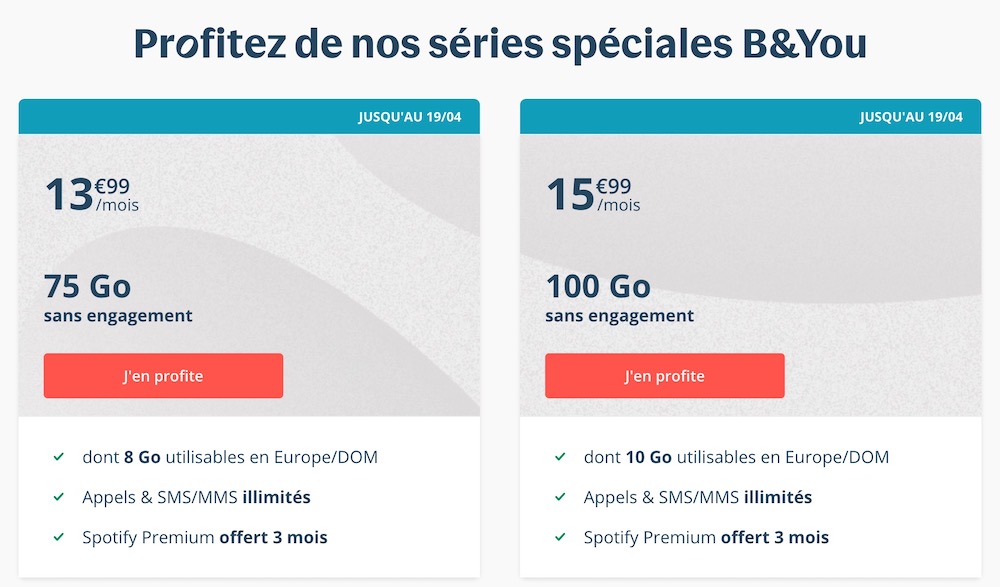1000x587 pixels.
Task: Click dont 8 Go utilisables en Europe/DOM text
Action: tap(230, 457)
